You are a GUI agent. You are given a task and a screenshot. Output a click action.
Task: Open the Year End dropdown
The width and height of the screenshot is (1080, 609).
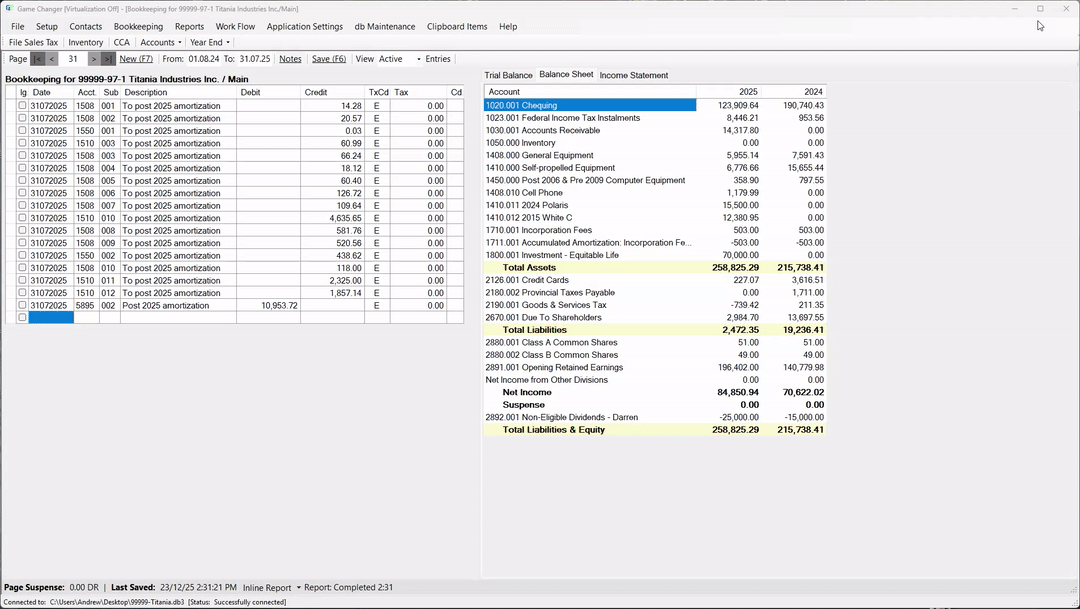(210, 43)
